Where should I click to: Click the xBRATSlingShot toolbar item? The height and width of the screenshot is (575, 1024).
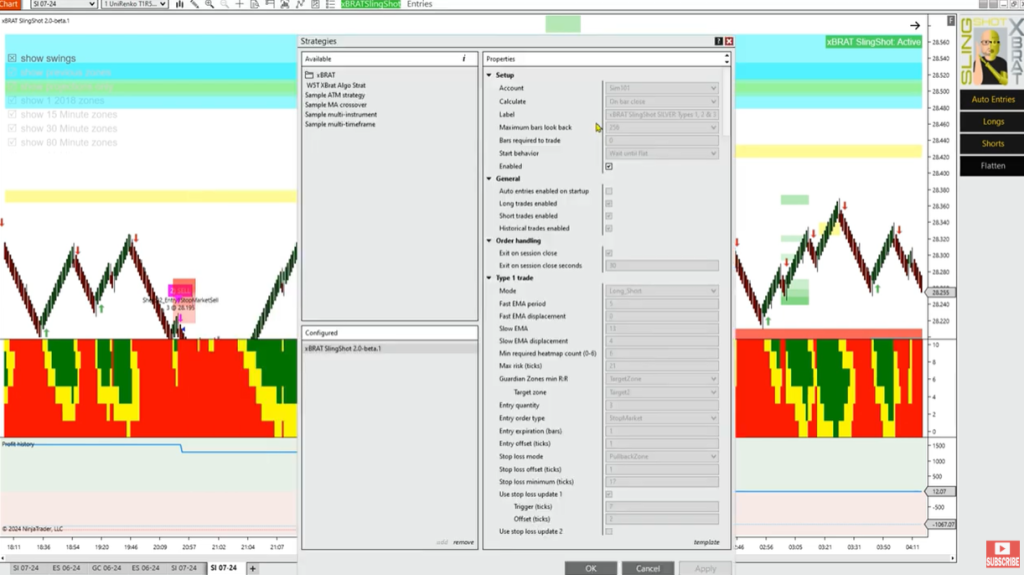point(370,4)
